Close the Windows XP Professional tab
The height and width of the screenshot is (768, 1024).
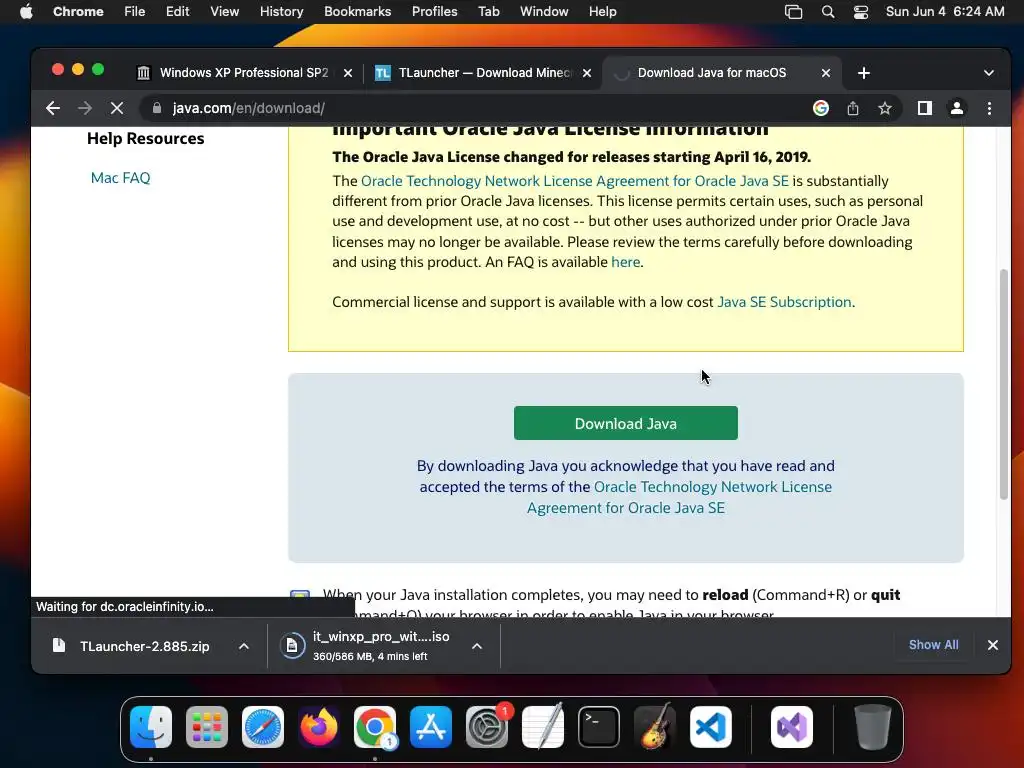[348, 73]
